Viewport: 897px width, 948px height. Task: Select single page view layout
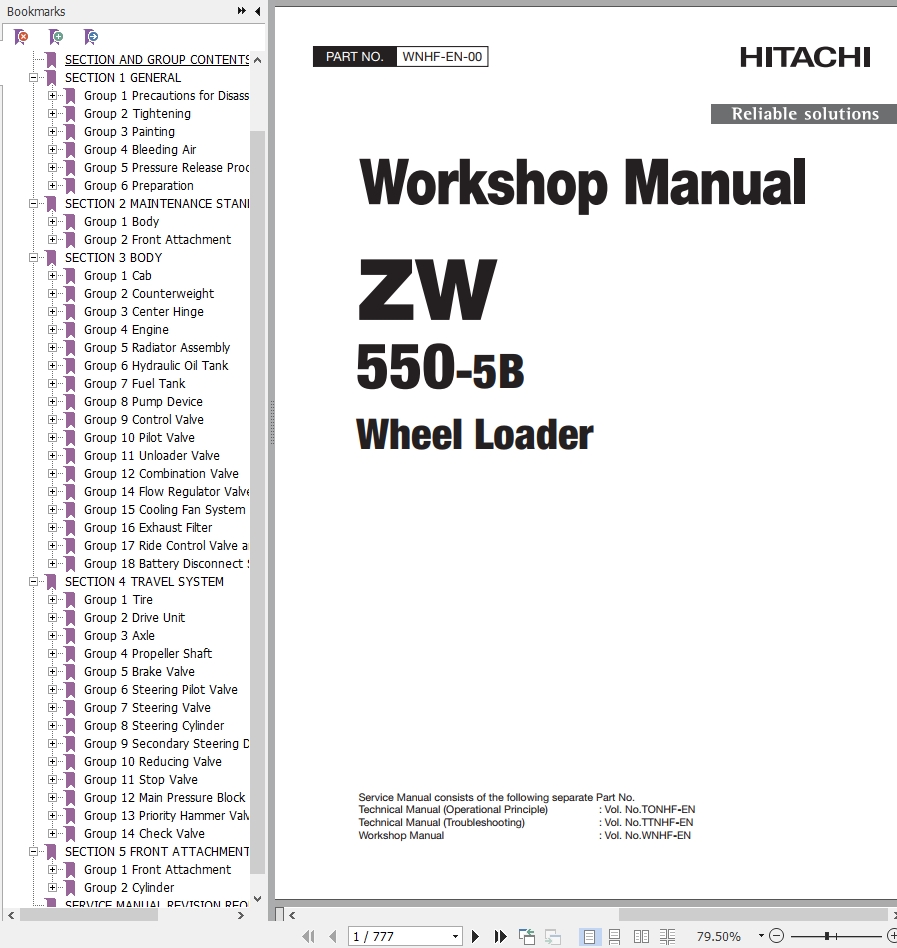tap(589, 937)
